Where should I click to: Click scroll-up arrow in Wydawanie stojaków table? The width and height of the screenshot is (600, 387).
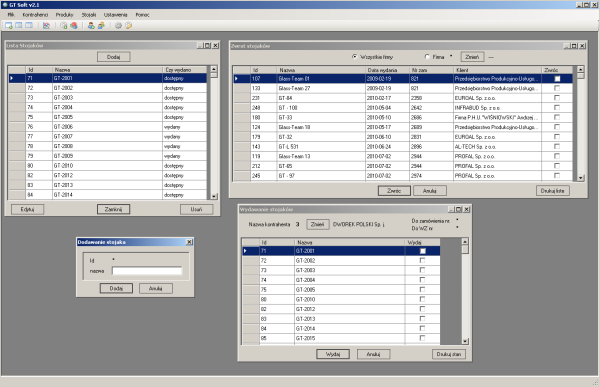(x=465, y=241)
